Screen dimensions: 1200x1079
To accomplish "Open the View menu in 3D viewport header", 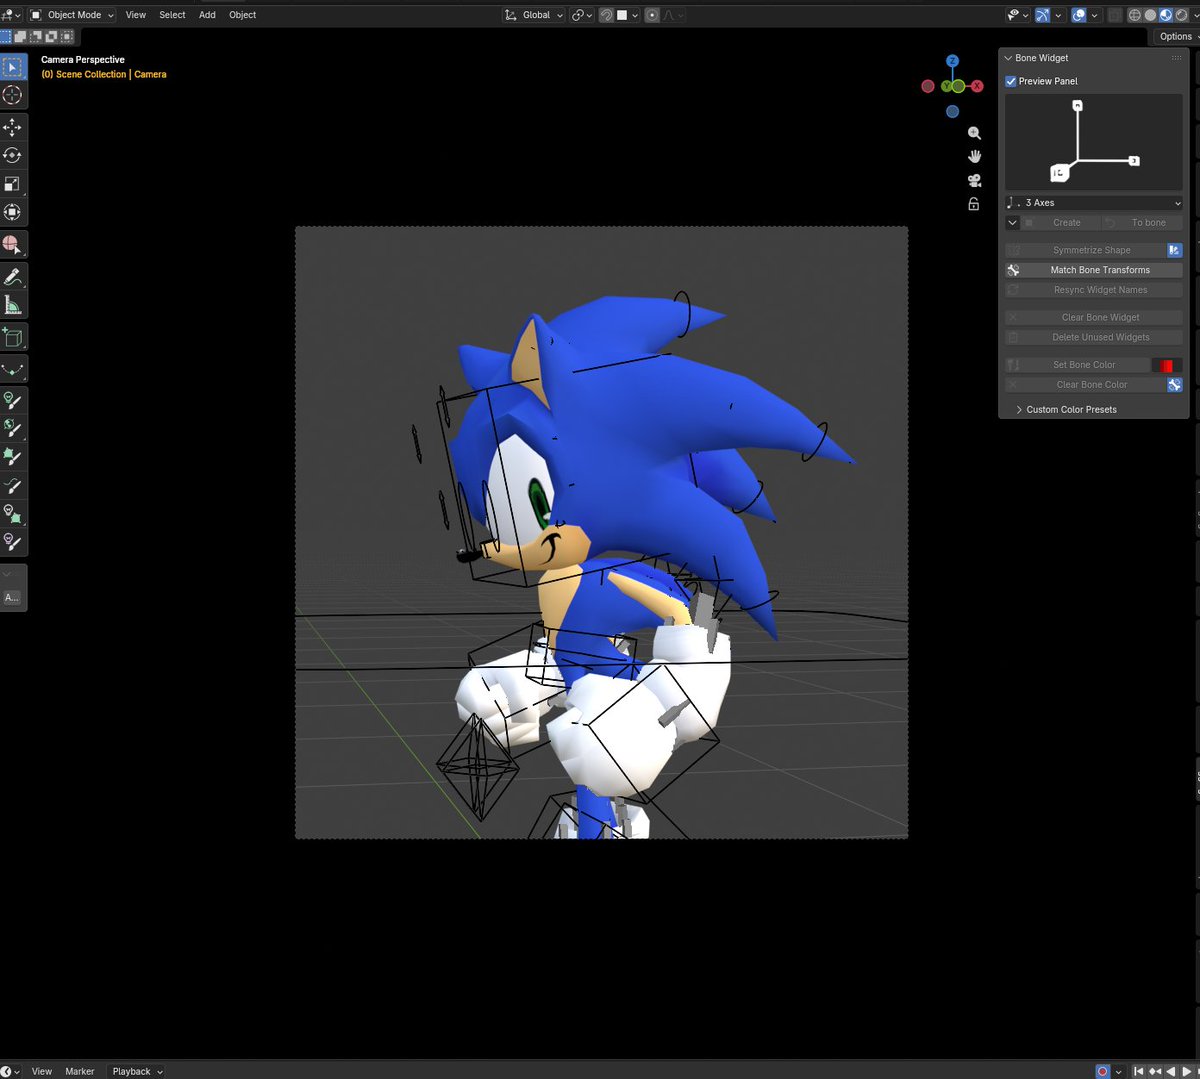I will [135, 15].
